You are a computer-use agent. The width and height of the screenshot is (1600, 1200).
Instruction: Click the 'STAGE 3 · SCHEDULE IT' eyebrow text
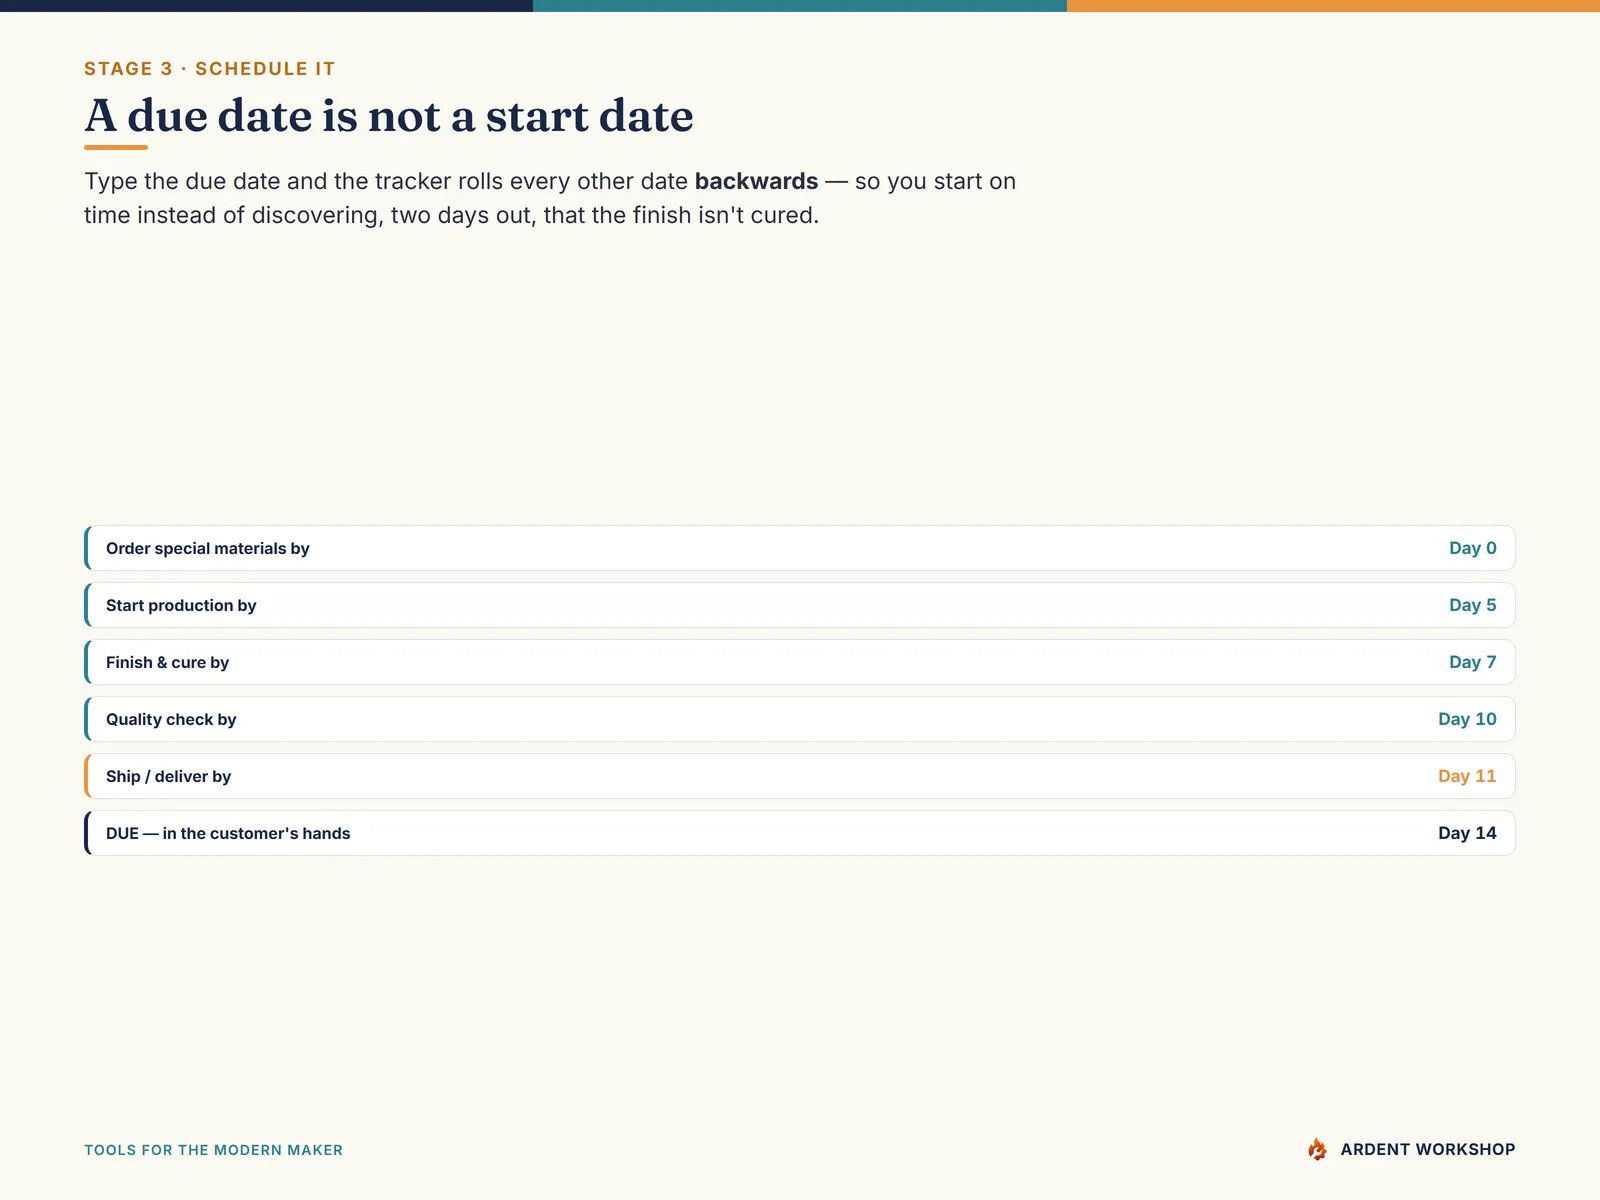tap(210, 69)
